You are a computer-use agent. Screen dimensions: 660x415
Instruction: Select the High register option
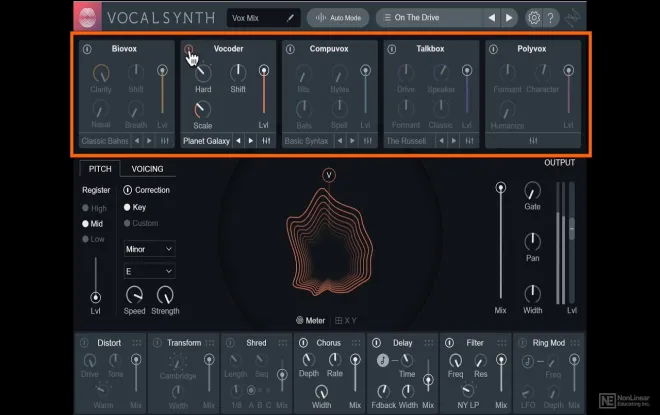pyautogui.click(x=95, y=208)
